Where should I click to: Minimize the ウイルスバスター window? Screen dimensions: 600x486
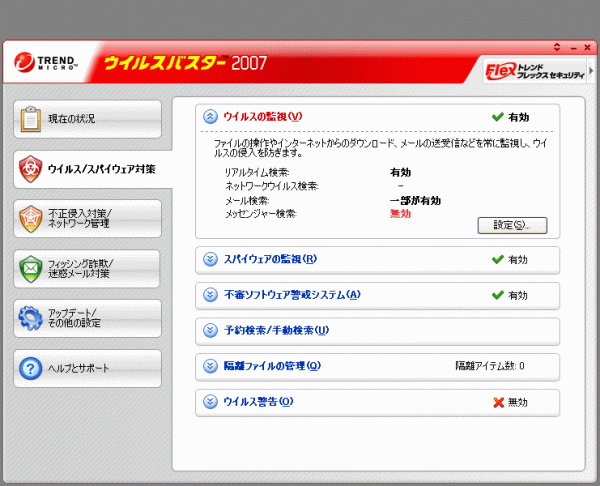pos(573,48)
